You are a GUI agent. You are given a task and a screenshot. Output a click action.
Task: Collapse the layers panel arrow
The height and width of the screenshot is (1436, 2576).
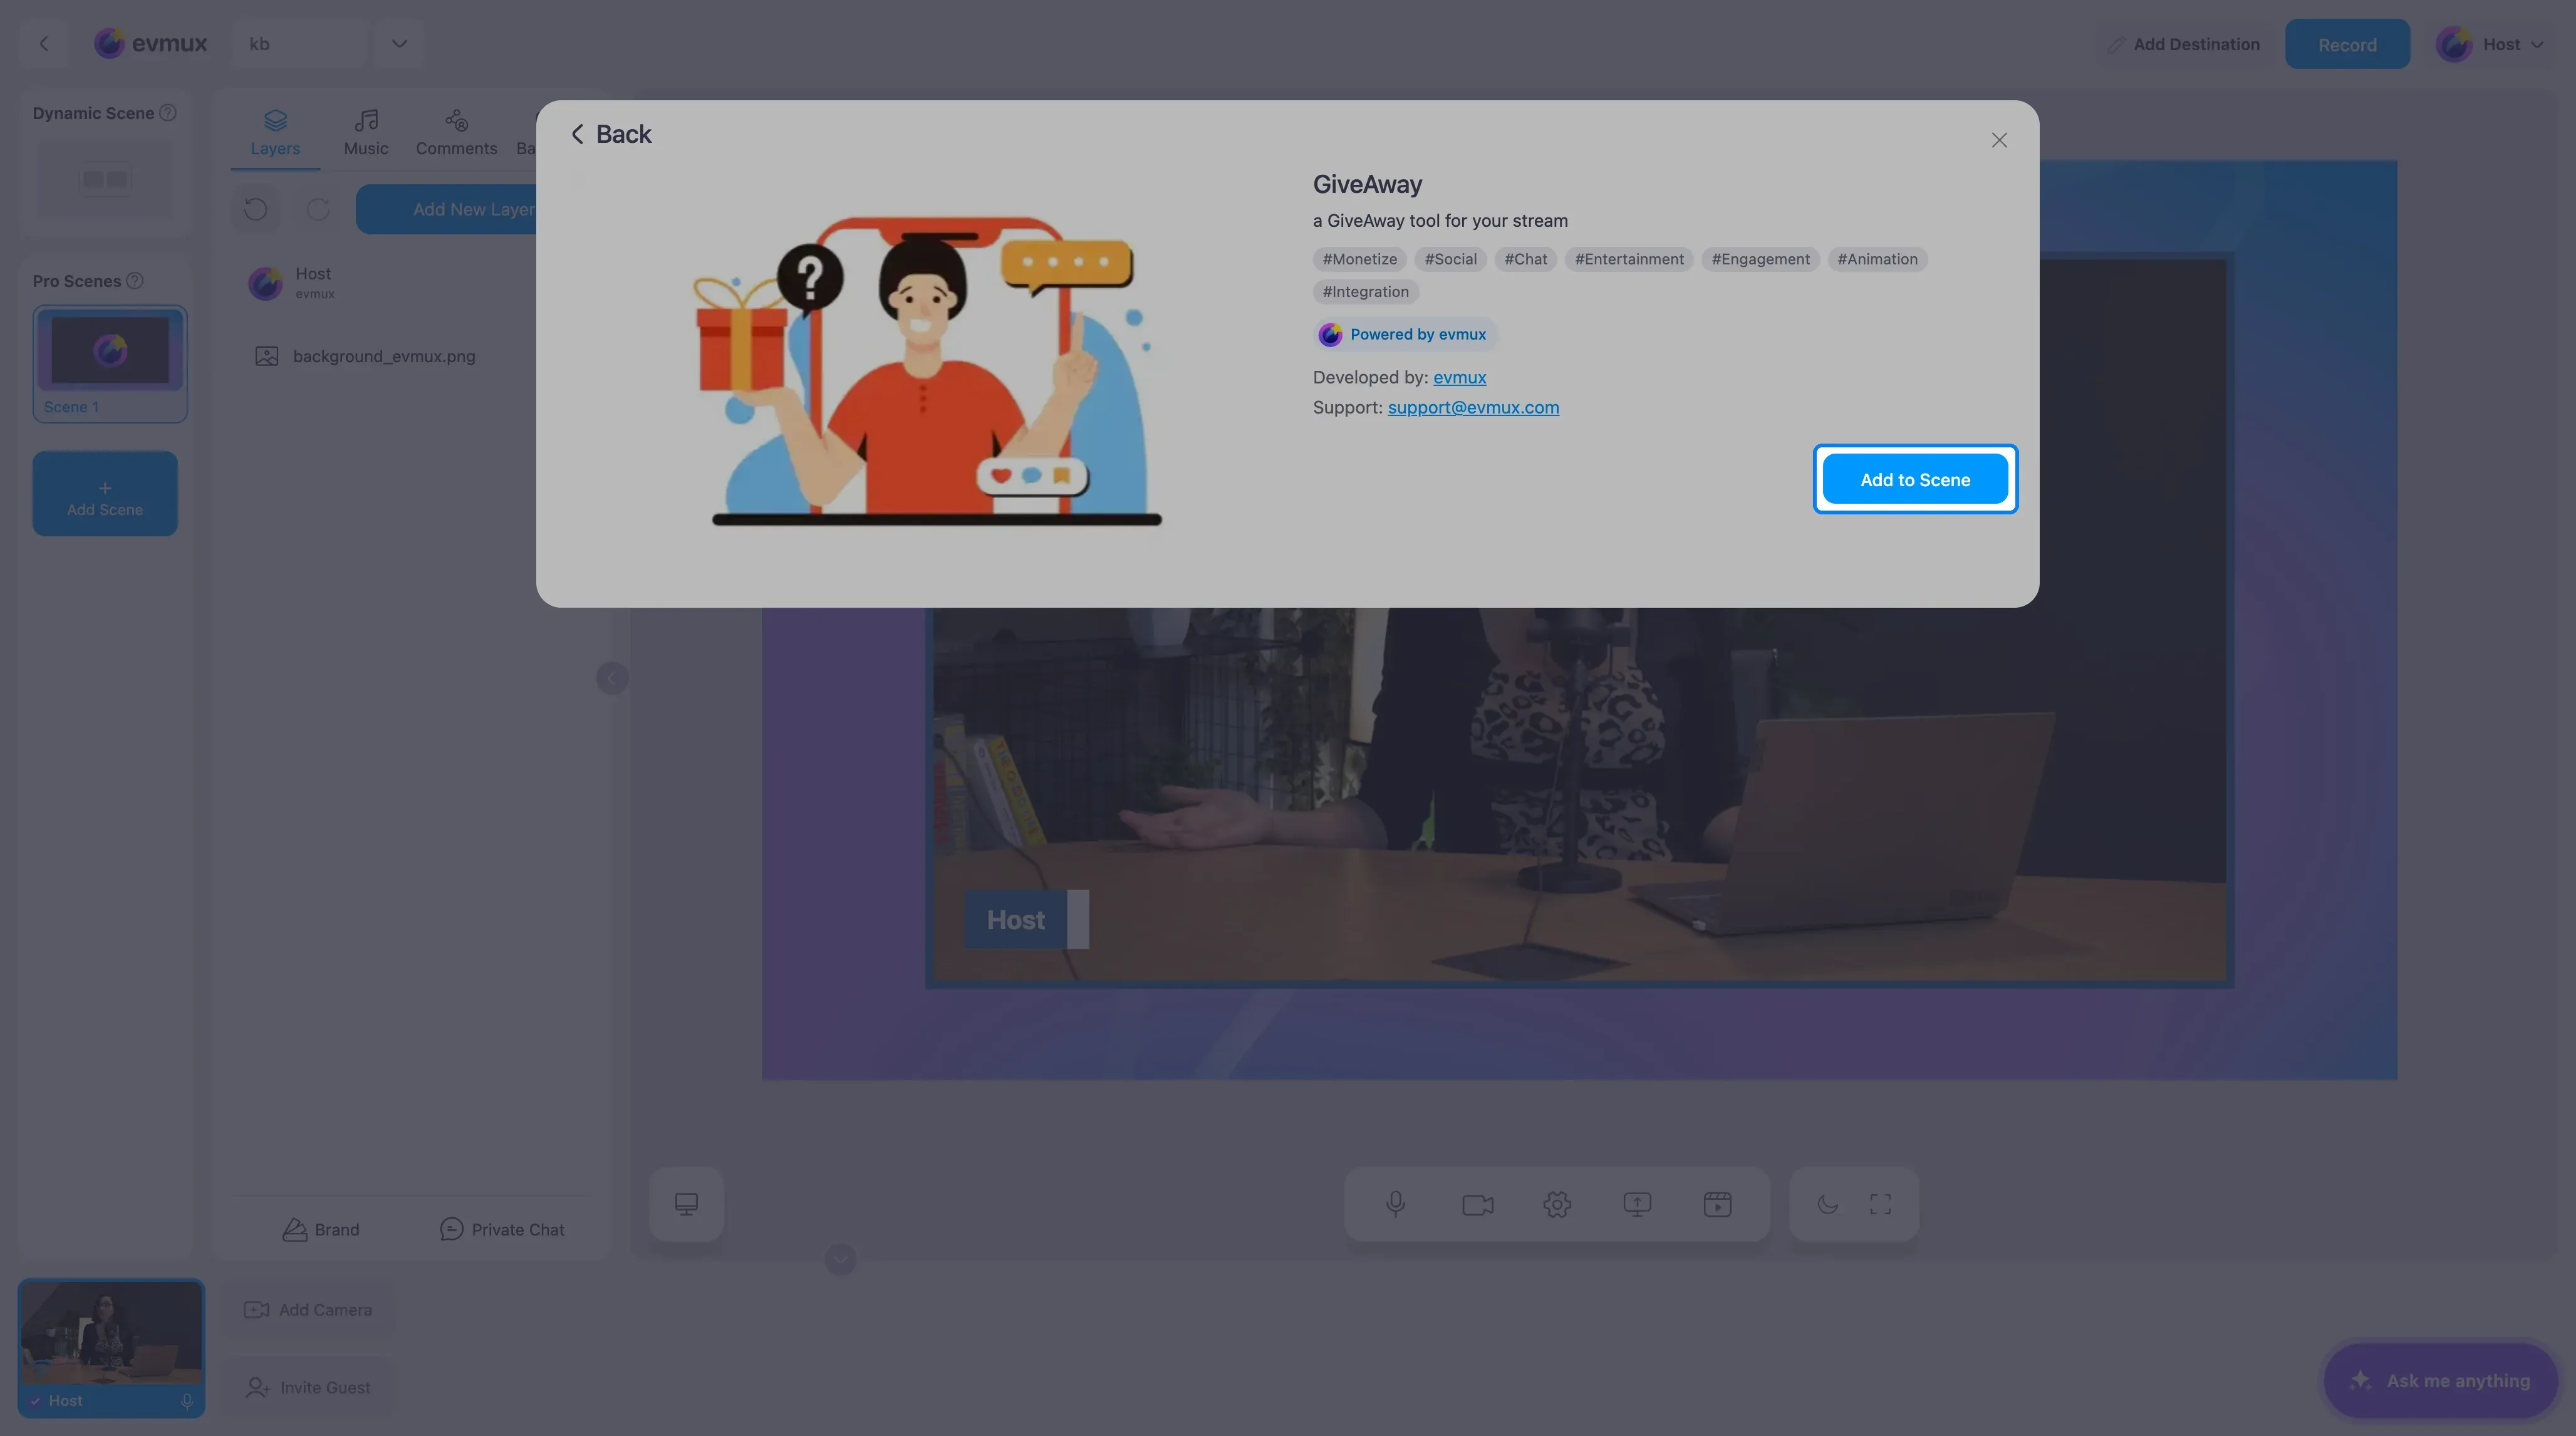point(611,679)
